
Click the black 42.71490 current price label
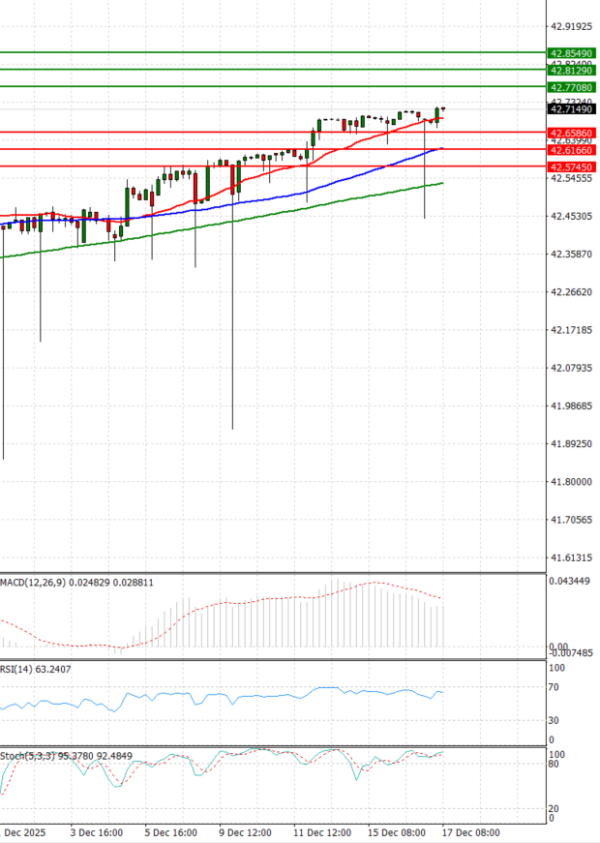(572, 110)
